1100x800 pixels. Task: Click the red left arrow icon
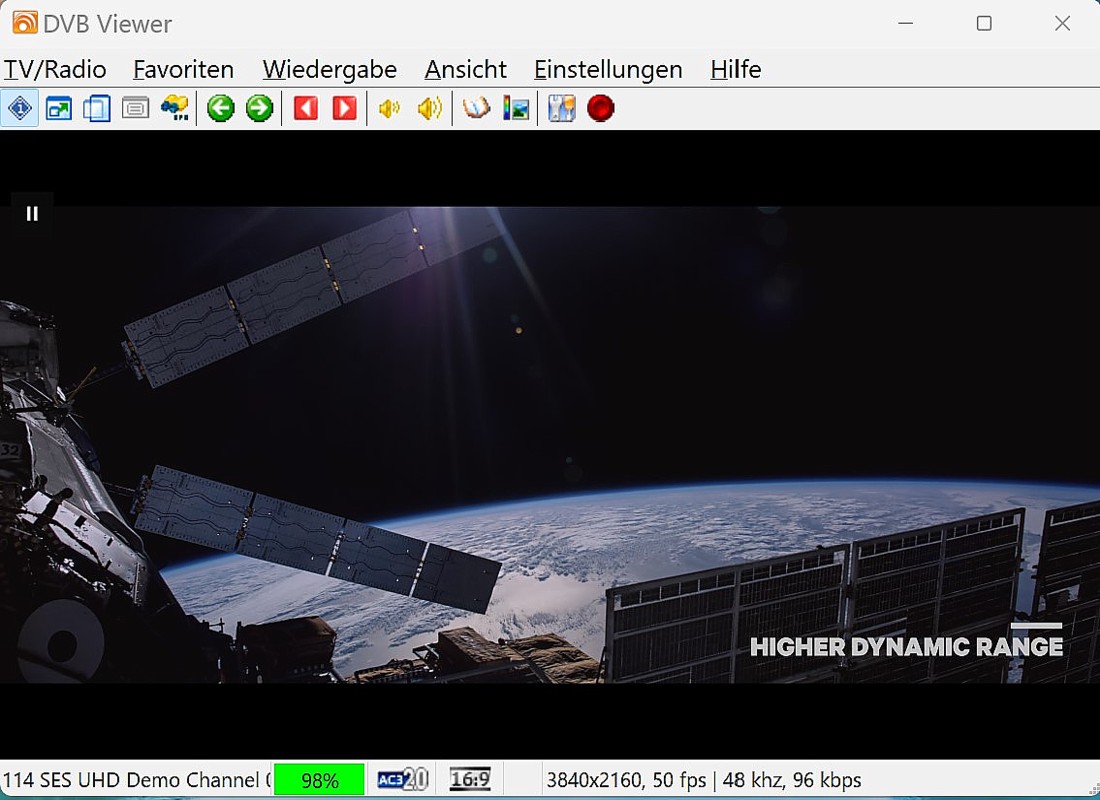point(306,109)
